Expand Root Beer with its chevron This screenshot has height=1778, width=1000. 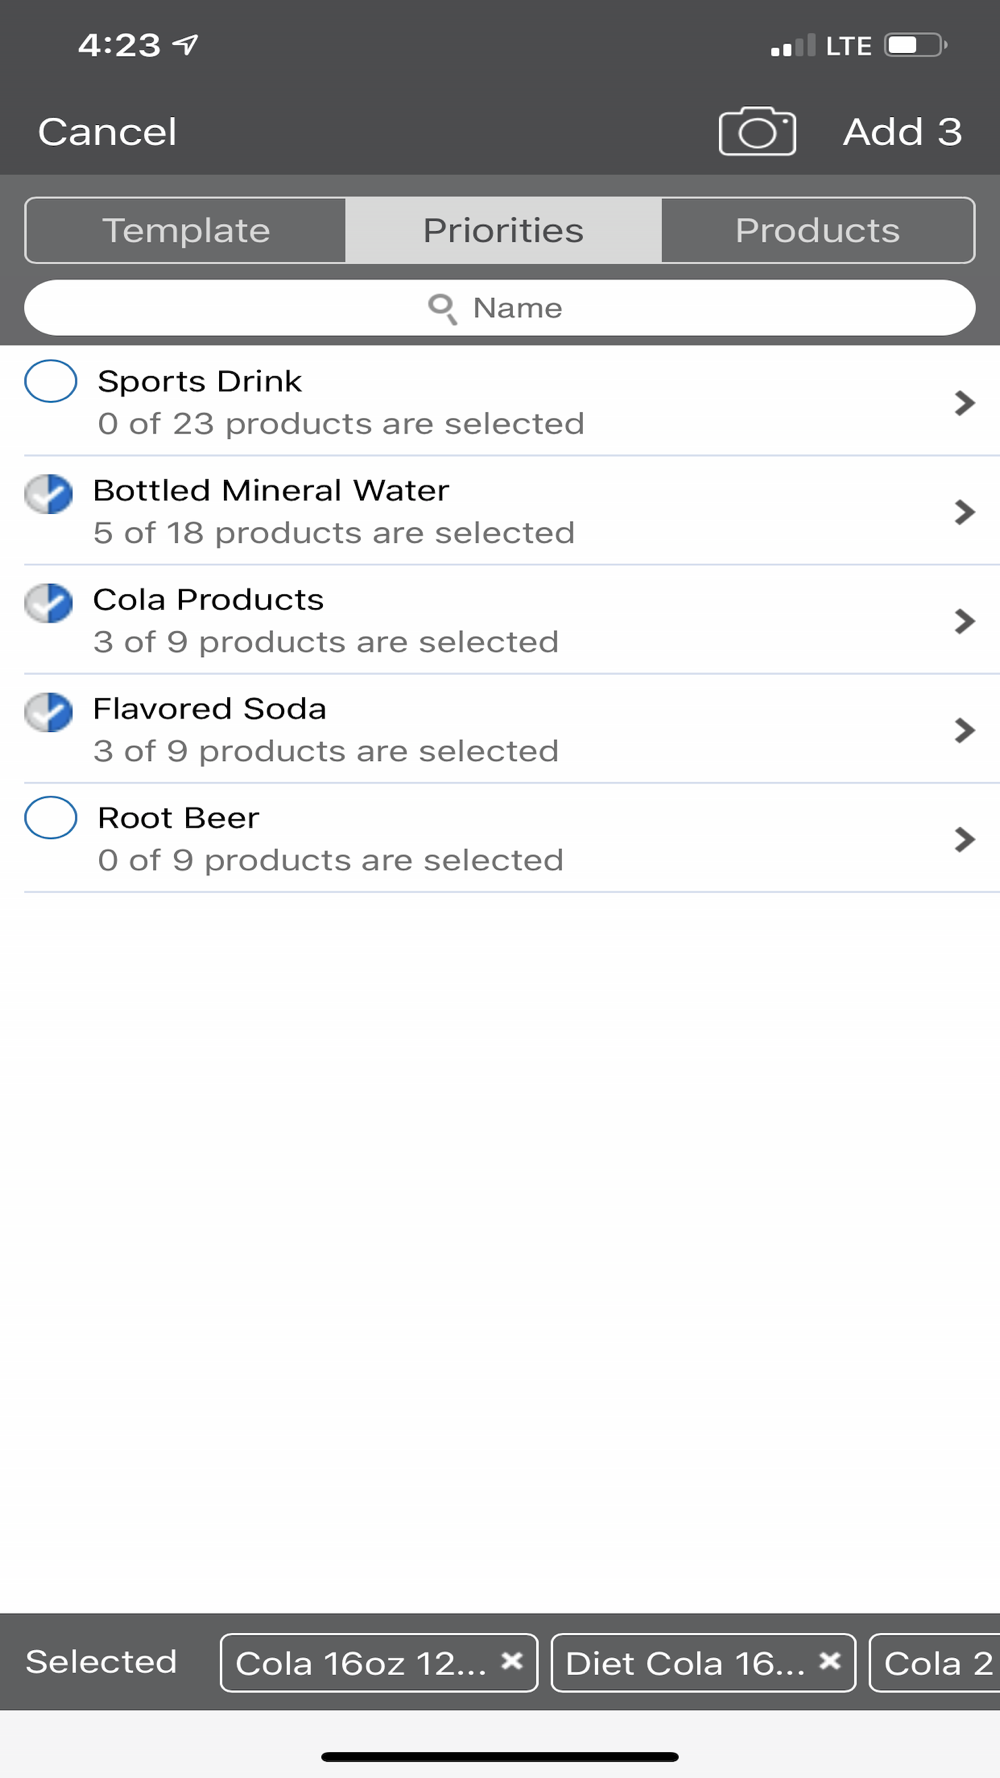964,839
